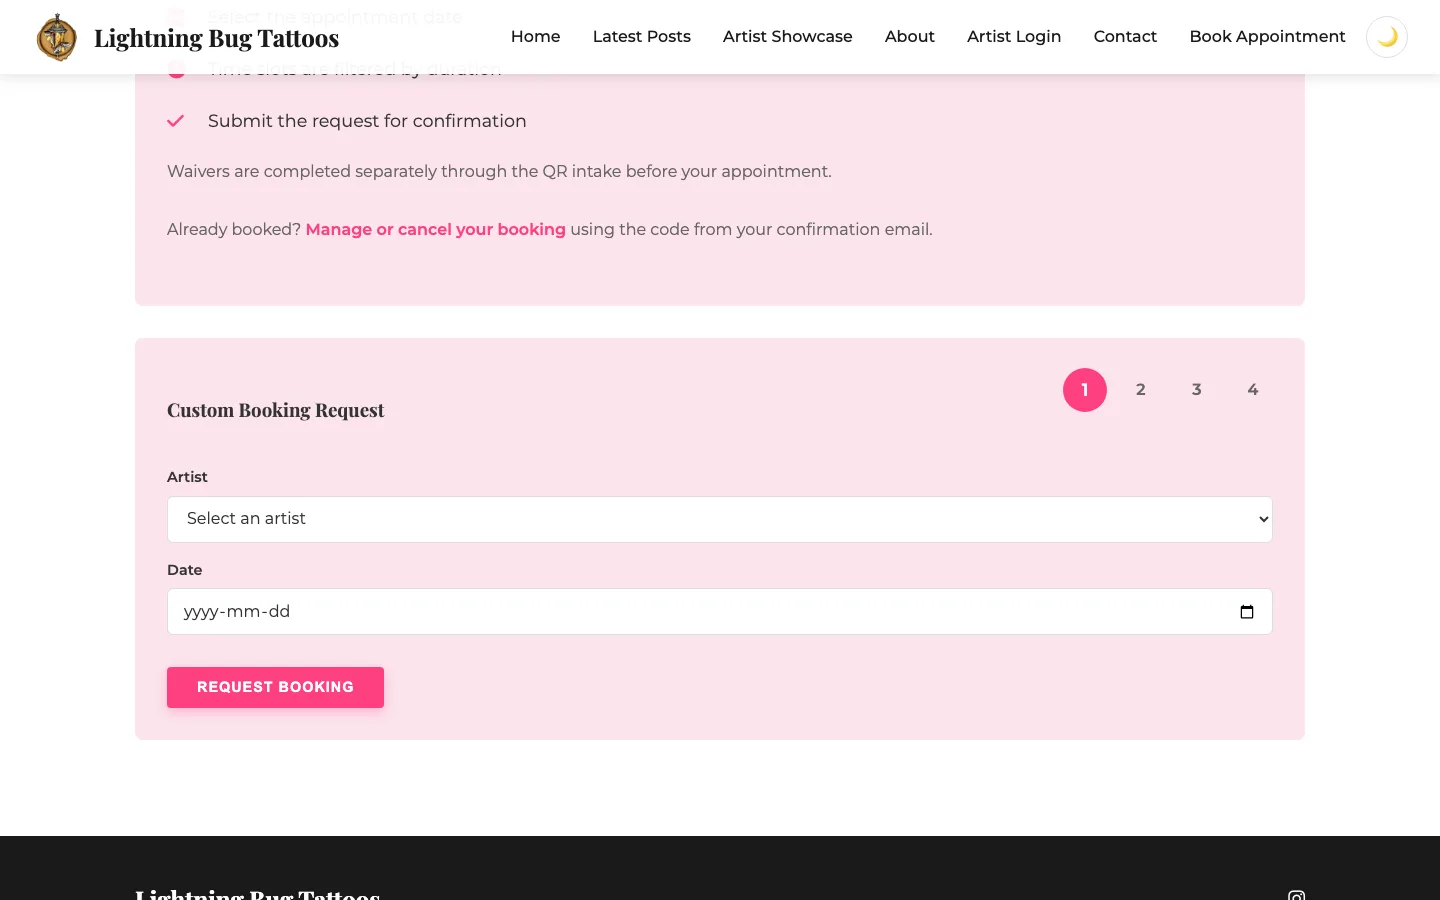Click the Waivers are completed separately text
The width and height of the screenshot is (1440, 900).
click(x=499, y=171)
